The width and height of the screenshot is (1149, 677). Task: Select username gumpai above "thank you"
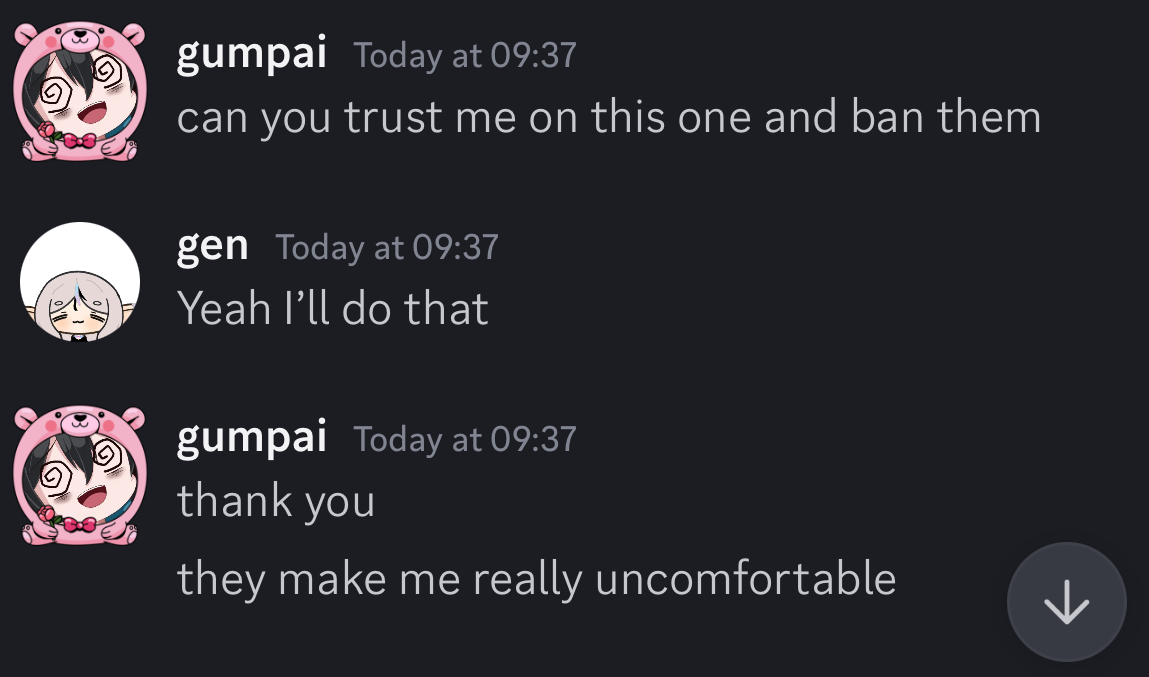pos(251,438)
